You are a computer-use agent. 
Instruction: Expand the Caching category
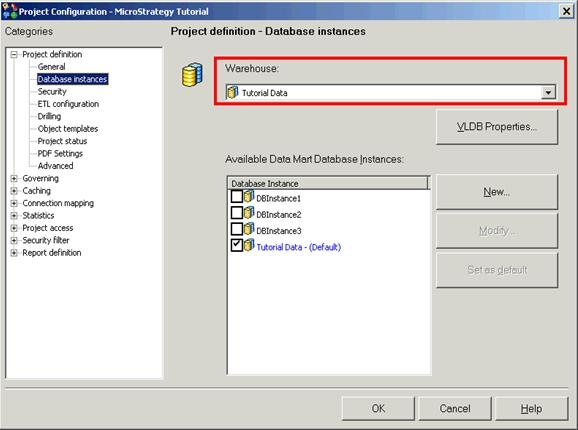[14, 191]
